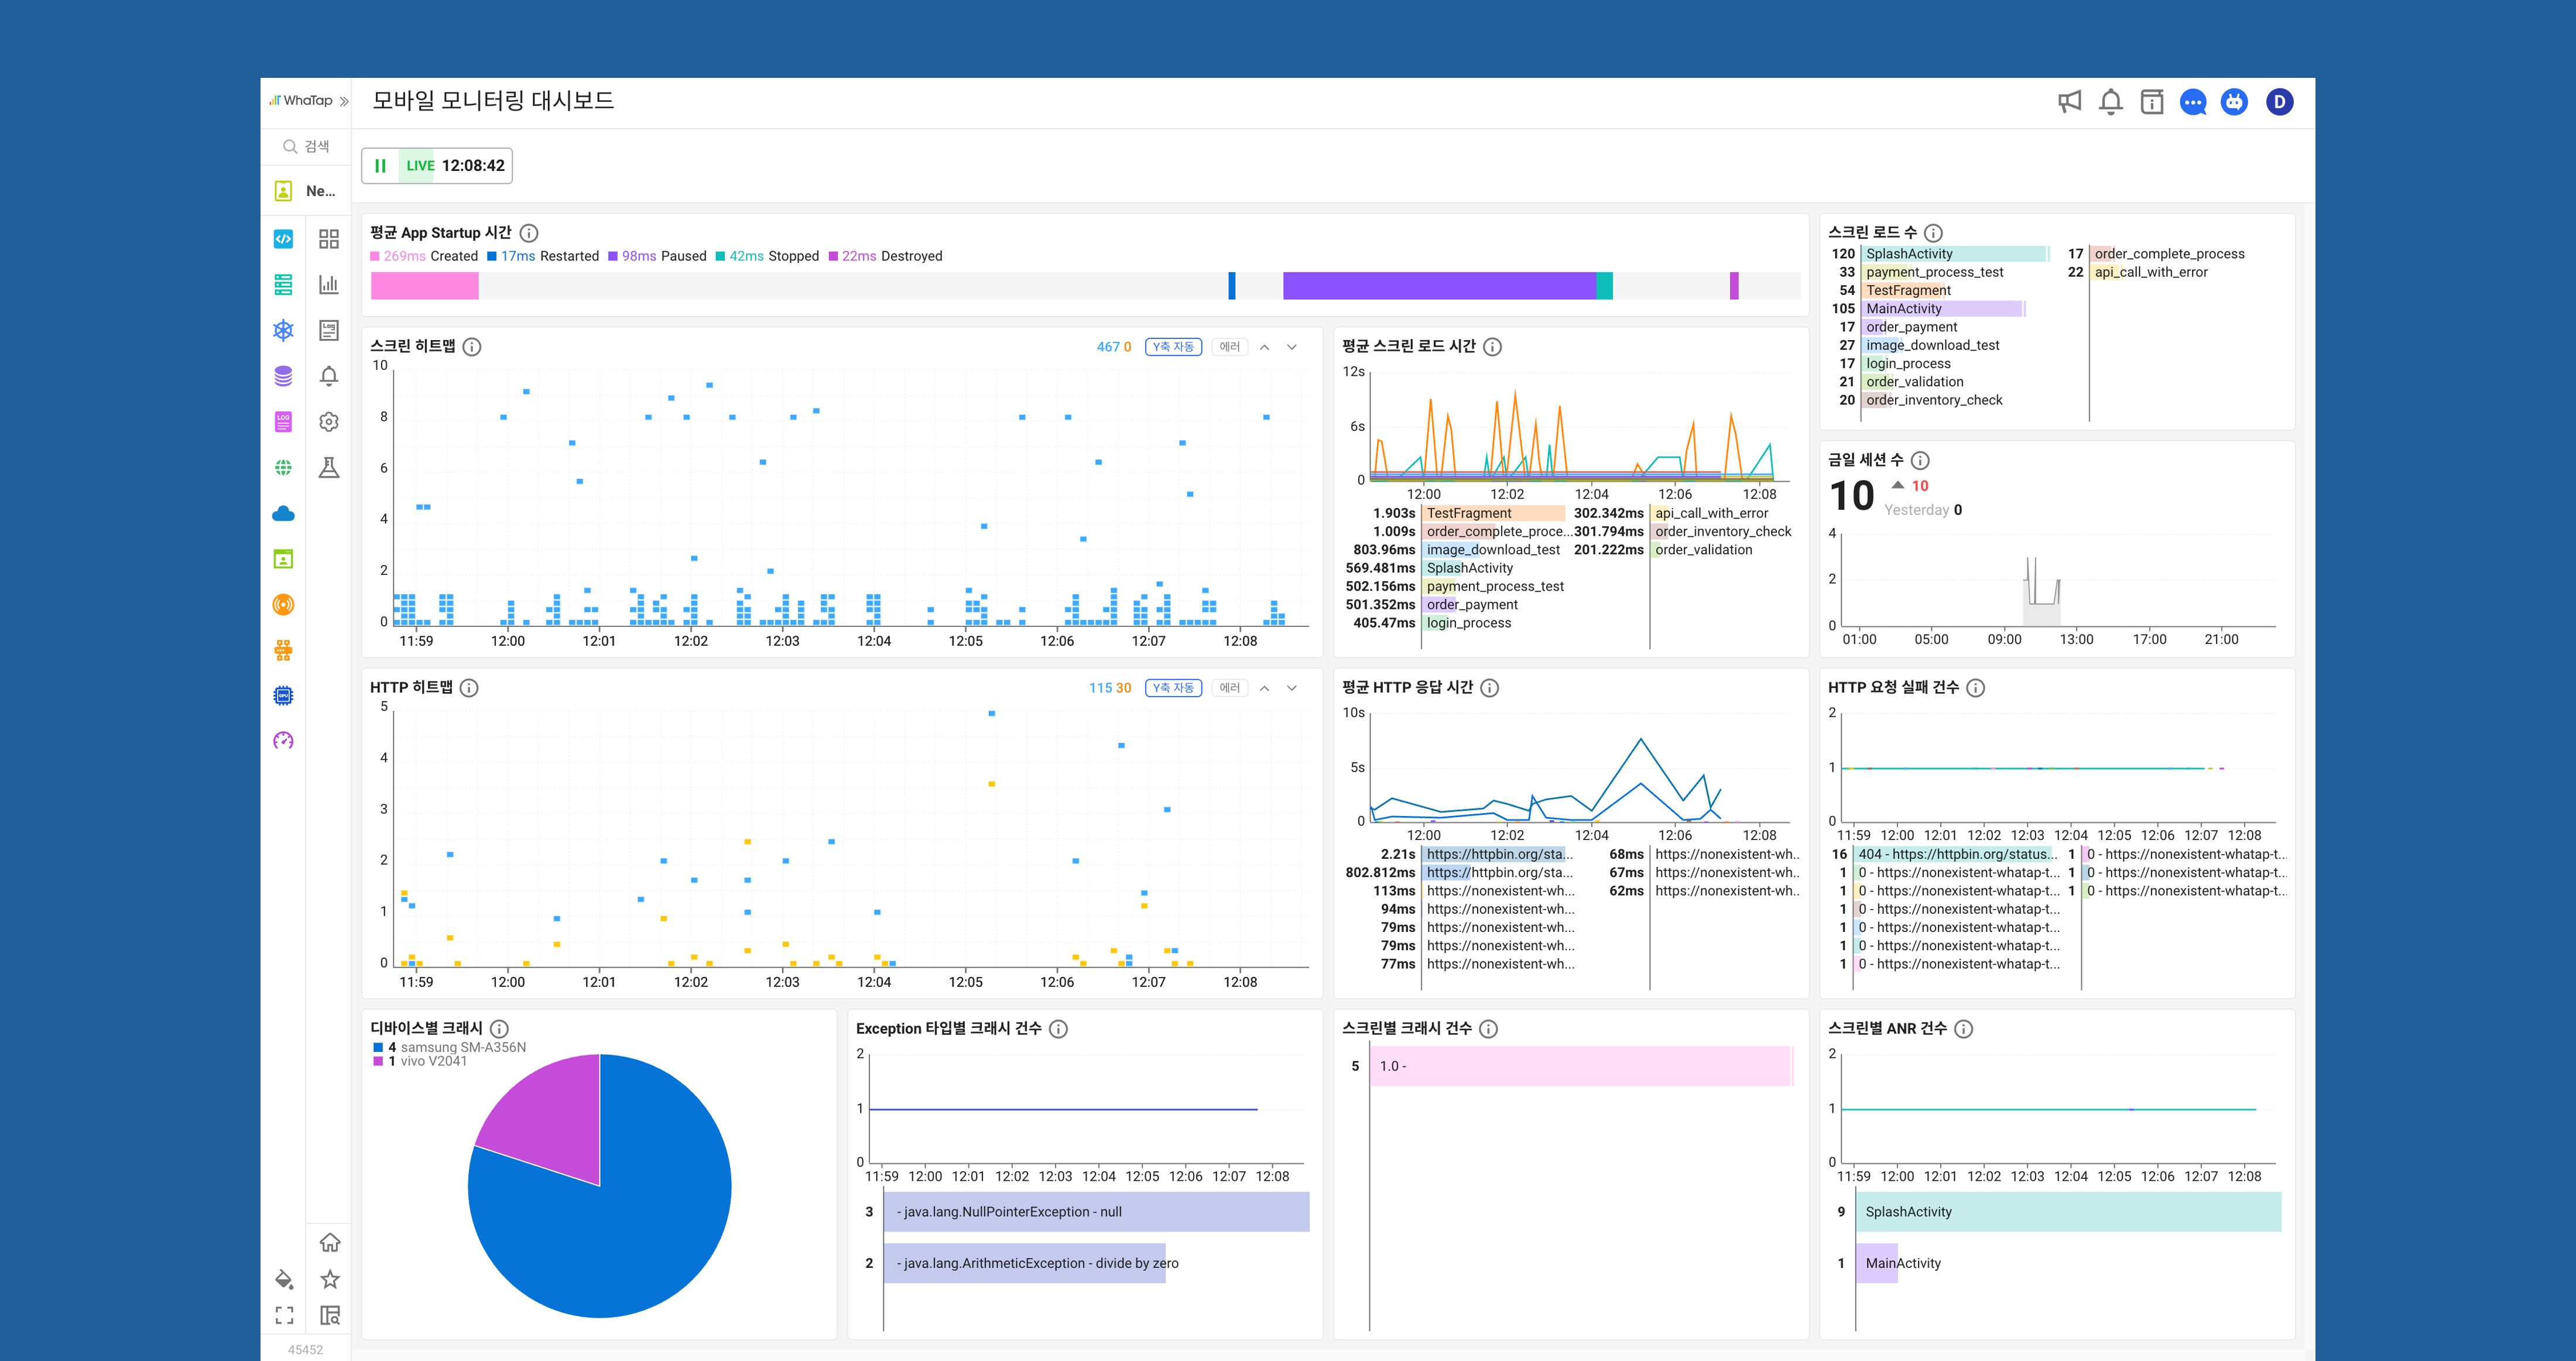This screenshot has height=1361, width=2576.
Task: Open the gear settings menu in sidebar
Action: (329, 422)
